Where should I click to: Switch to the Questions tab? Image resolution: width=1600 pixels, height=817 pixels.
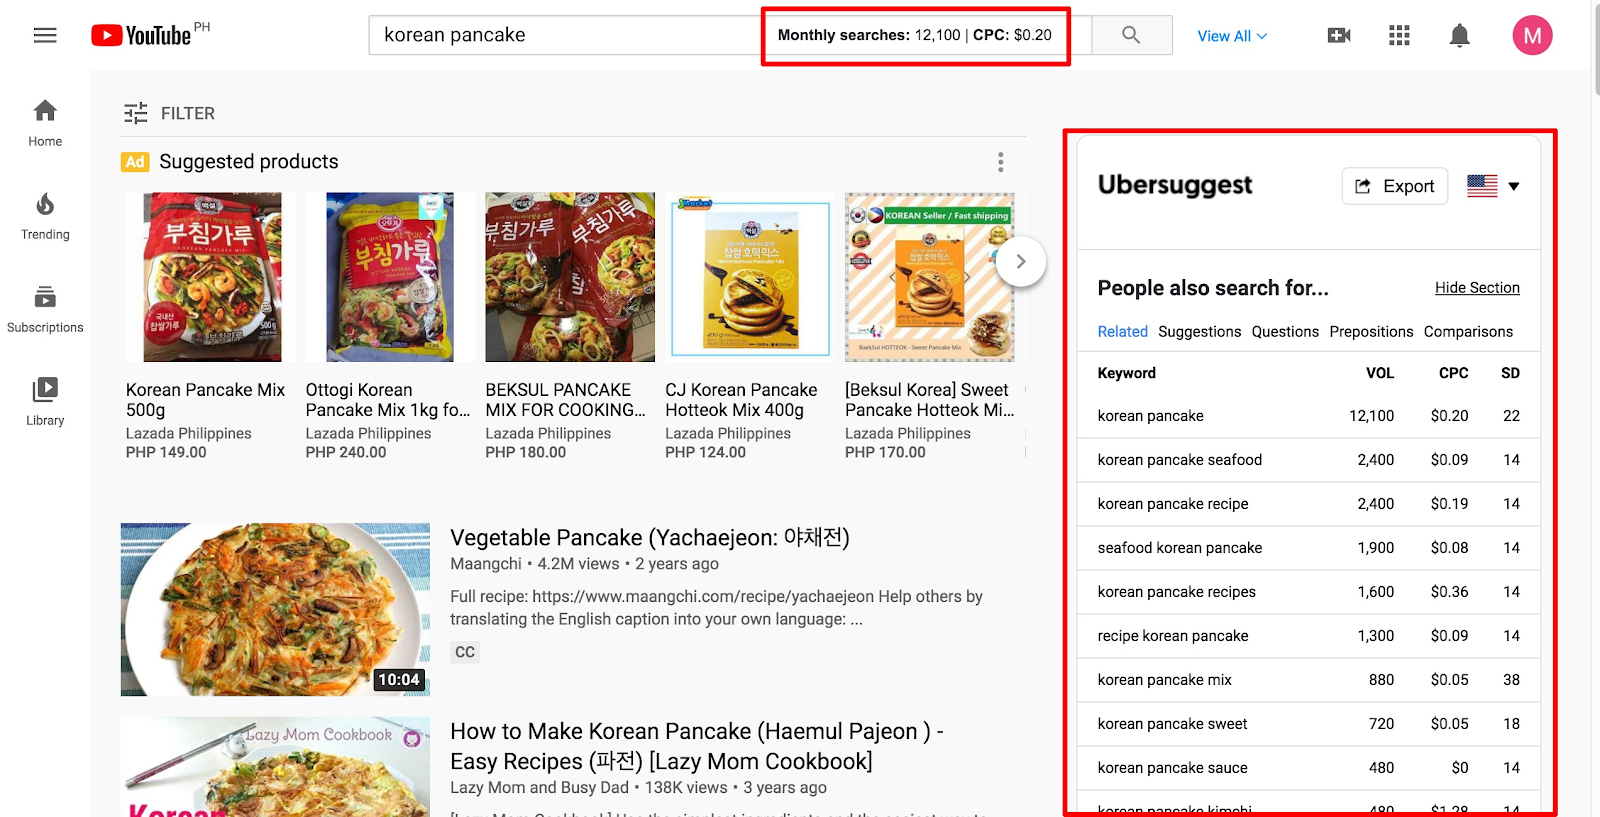(x=1285, y=332)
